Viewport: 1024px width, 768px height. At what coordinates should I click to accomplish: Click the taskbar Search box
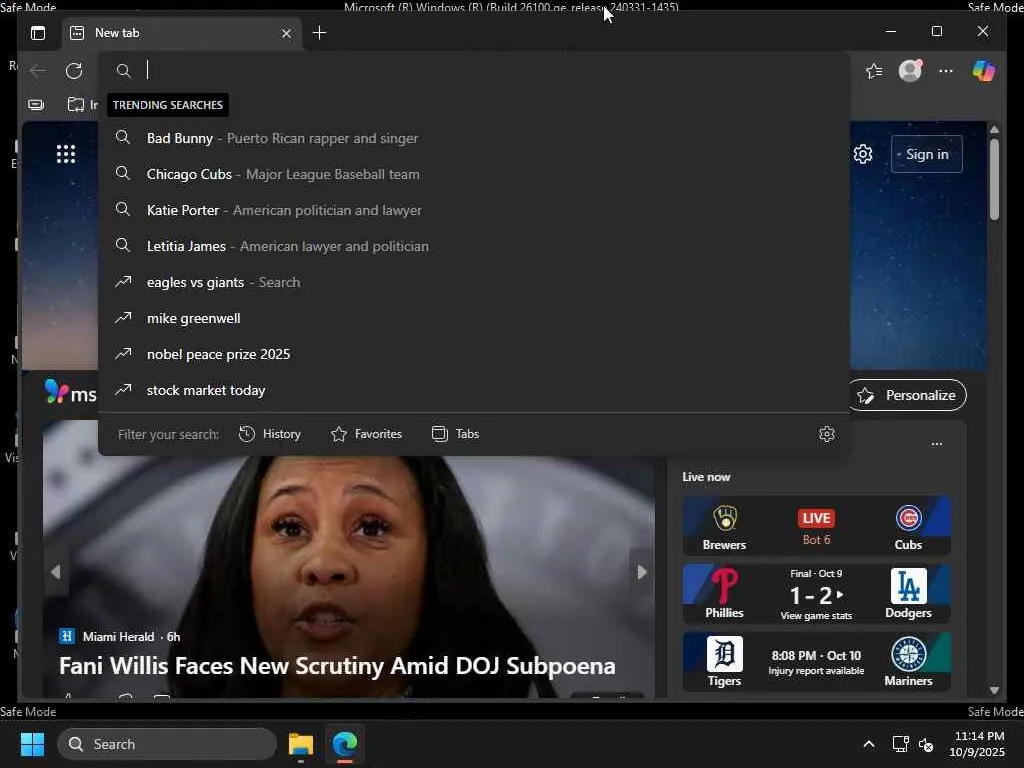point(167,744)
